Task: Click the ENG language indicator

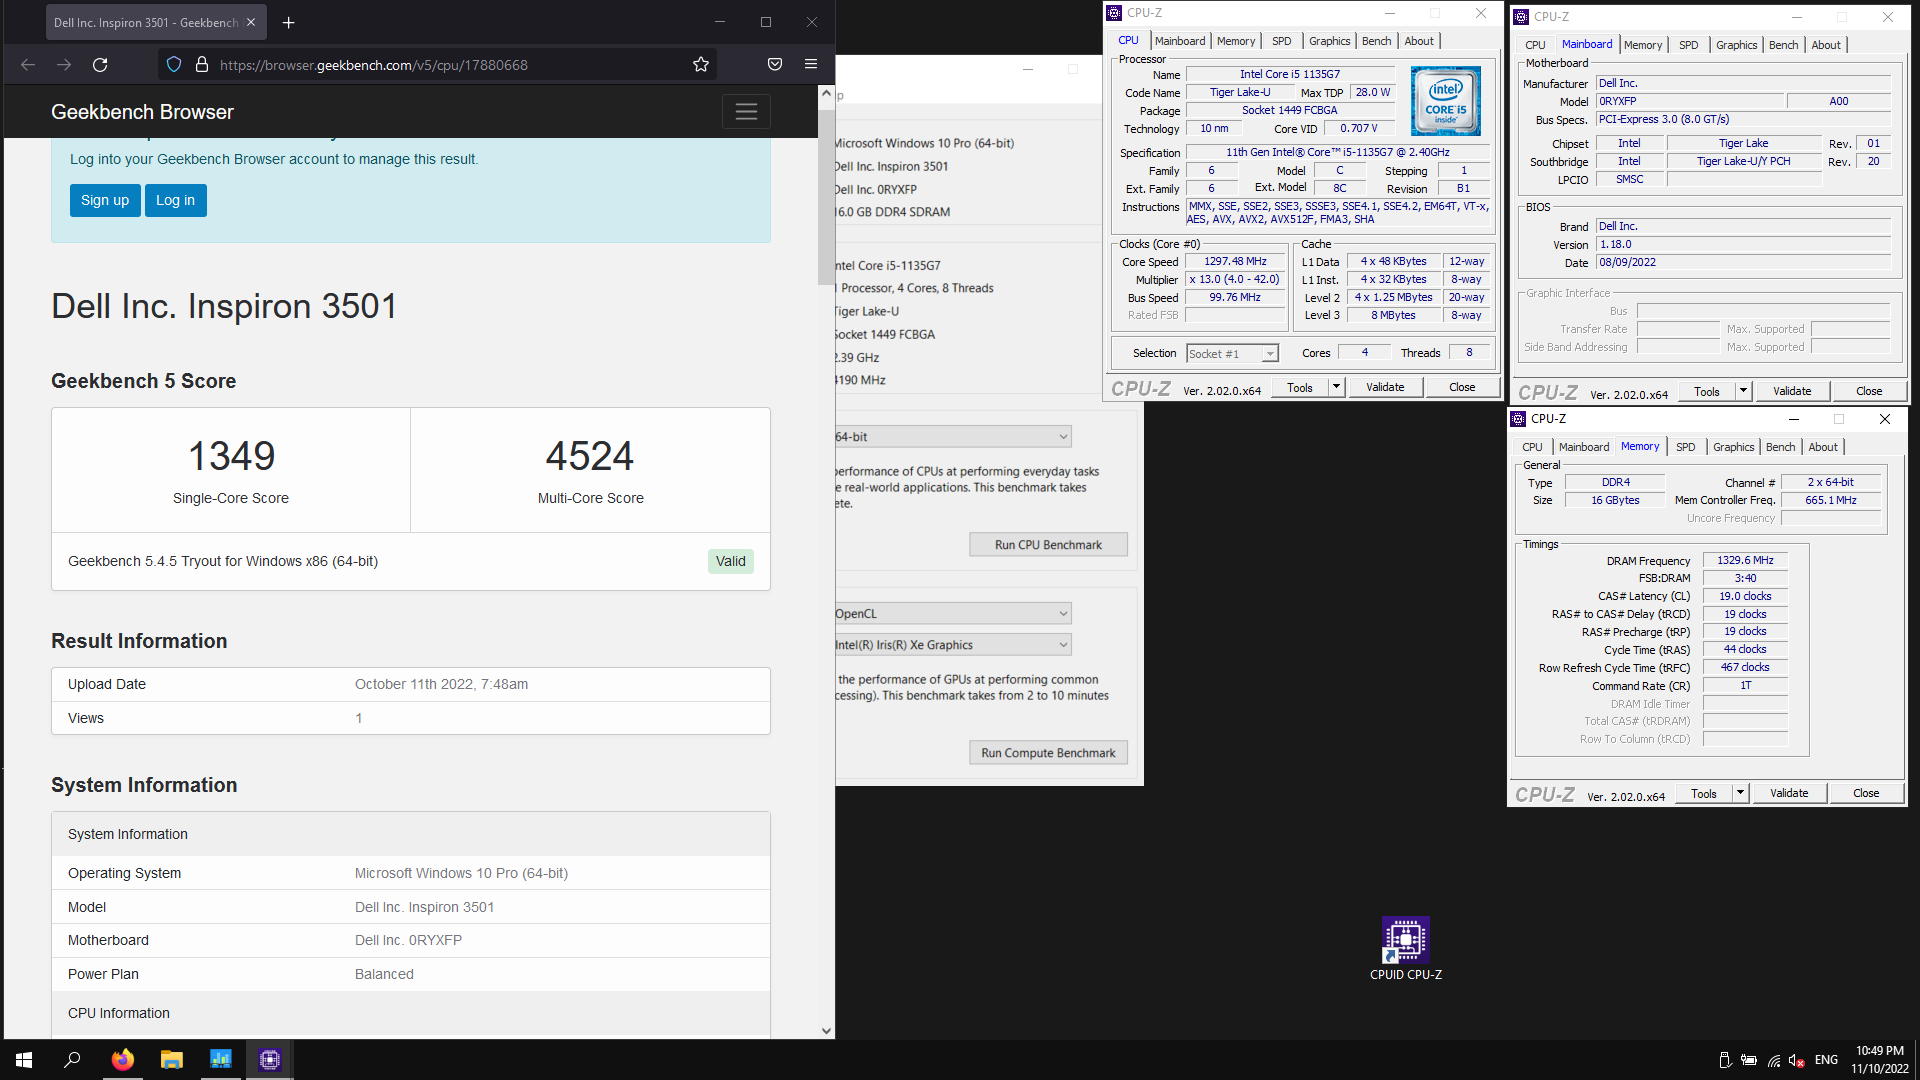Action: click(x=1826, y=1060)
